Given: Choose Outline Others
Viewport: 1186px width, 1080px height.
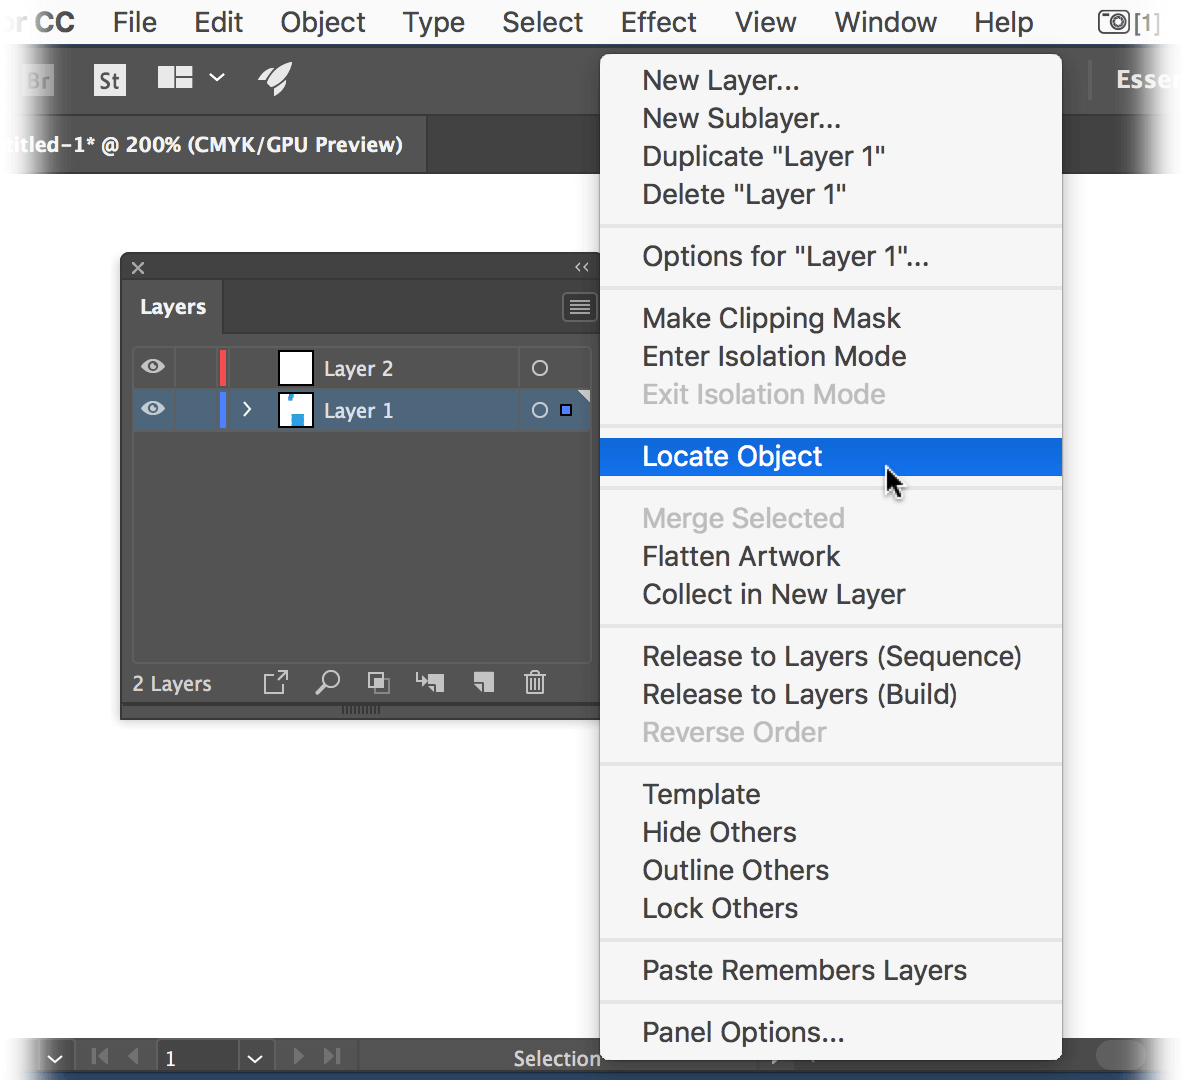Looking at the screenshot, I should tap(831, 871).
